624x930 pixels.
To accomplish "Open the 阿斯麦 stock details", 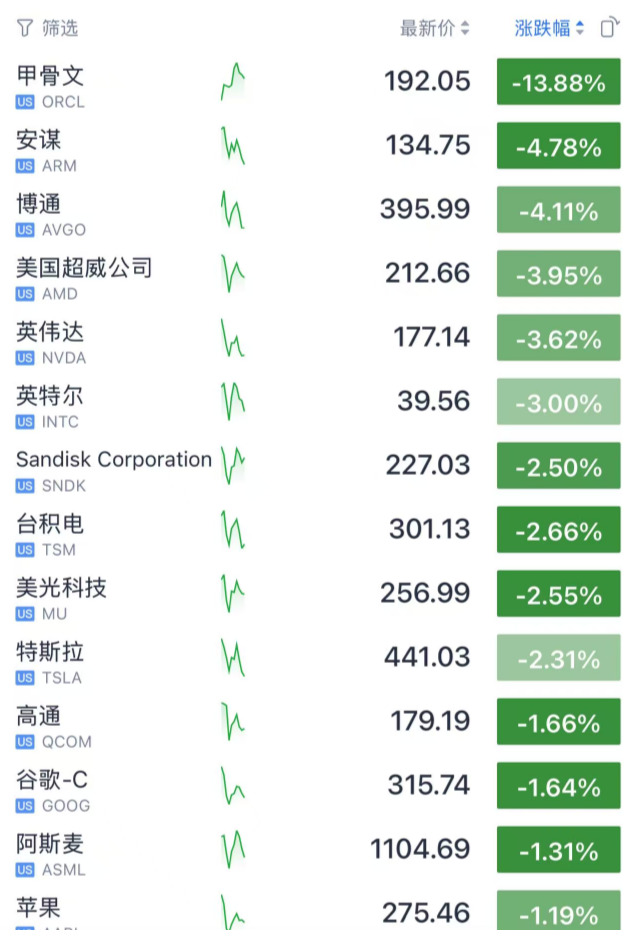I will pyautogui.click(x=49, y=843).
